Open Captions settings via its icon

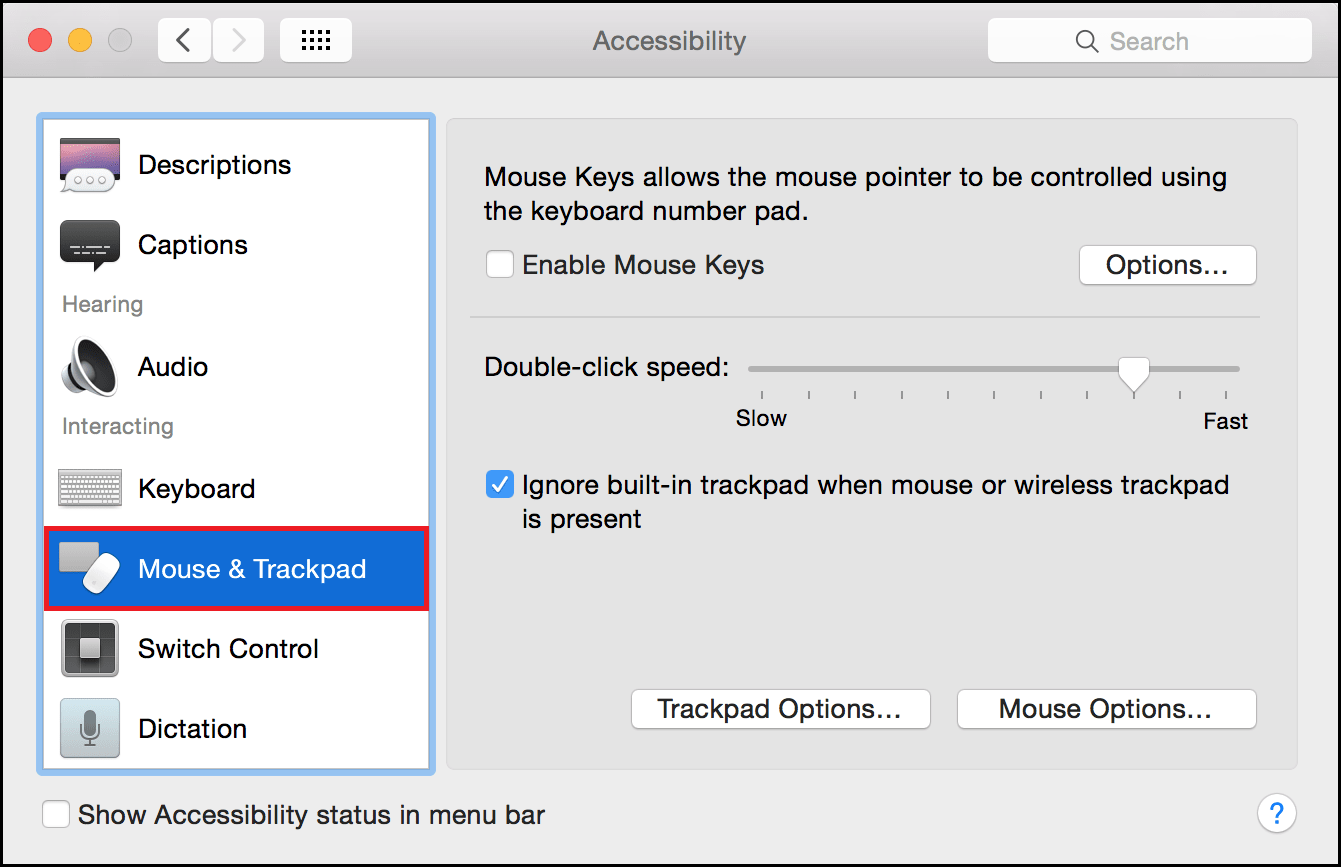tap(89, 244)
